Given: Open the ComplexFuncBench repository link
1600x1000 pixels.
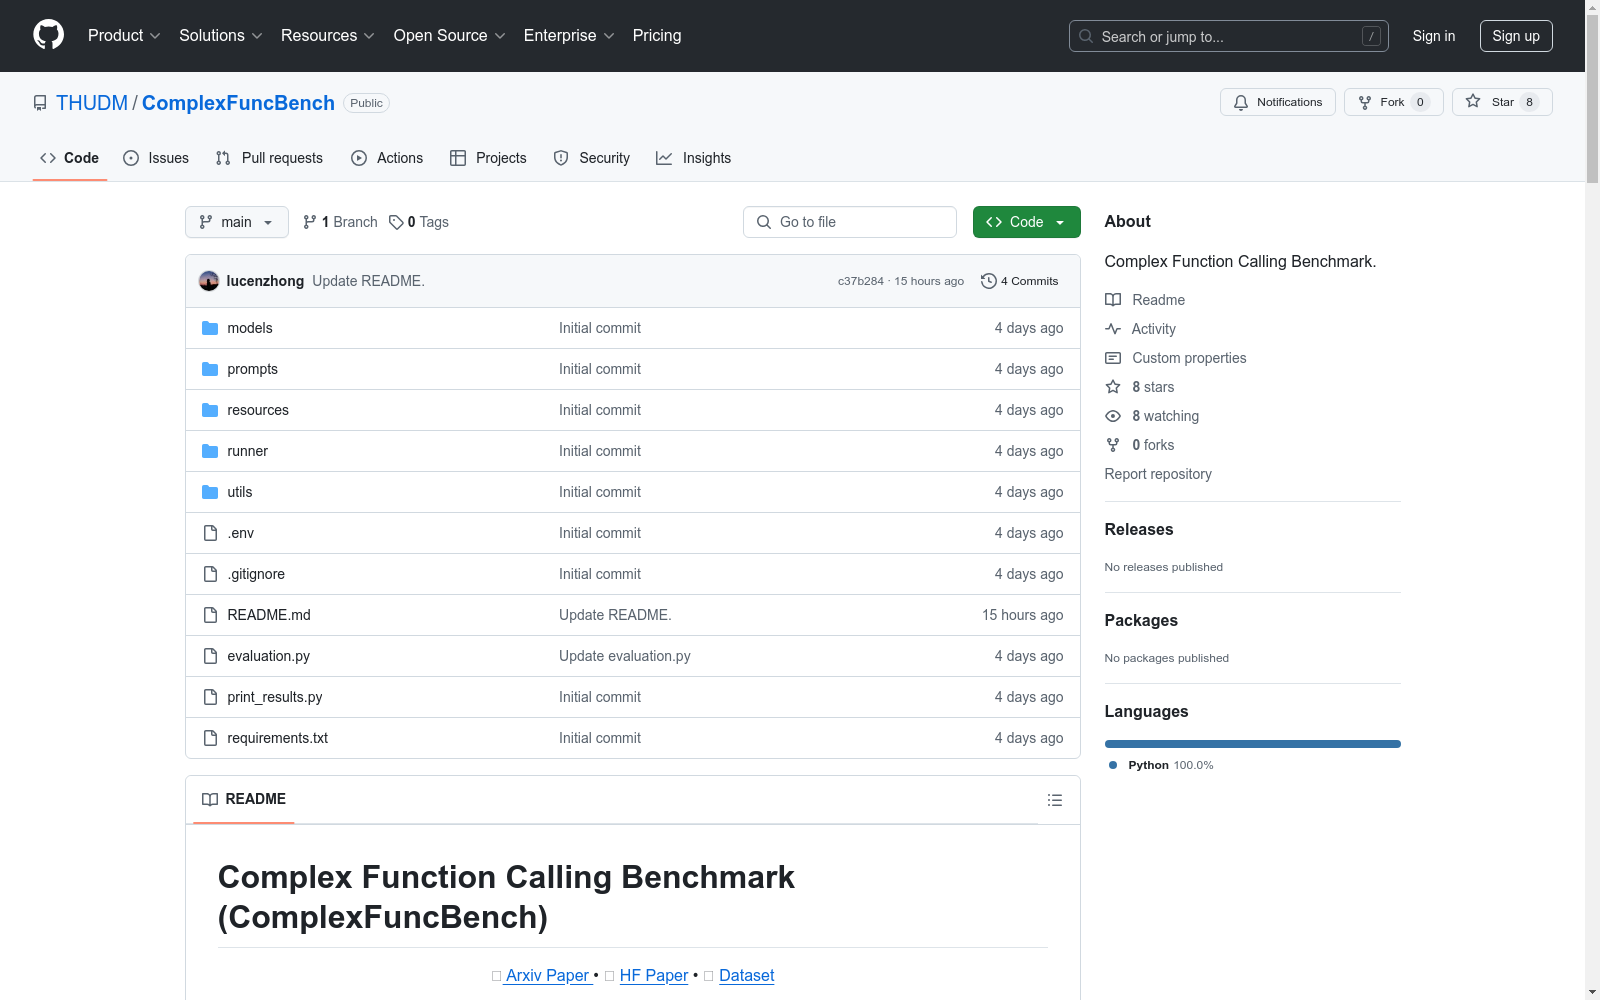Looking at the screenshot, I should [238, 103].
